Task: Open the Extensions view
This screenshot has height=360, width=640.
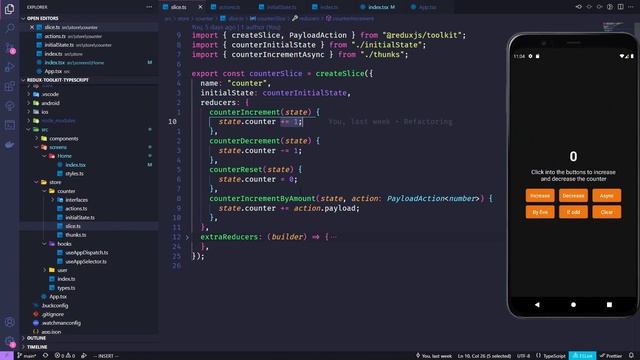Action: click(x=9, y=86)
